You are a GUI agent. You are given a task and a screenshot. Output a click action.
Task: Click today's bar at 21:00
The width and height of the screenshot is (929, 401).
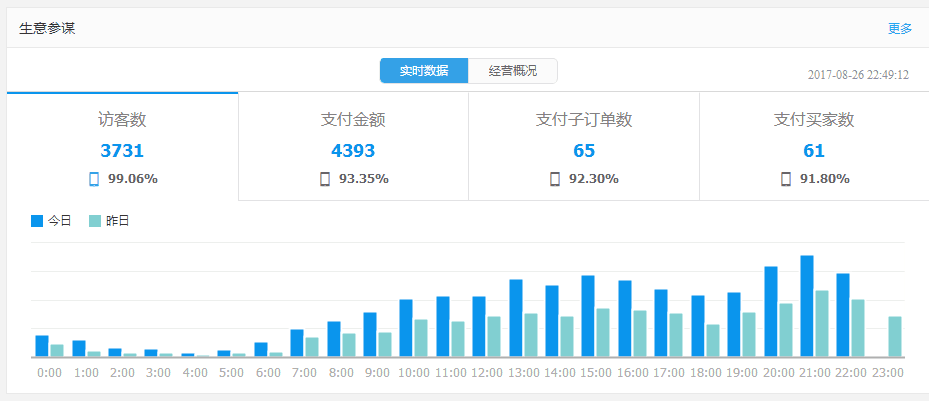pos(806,306)
